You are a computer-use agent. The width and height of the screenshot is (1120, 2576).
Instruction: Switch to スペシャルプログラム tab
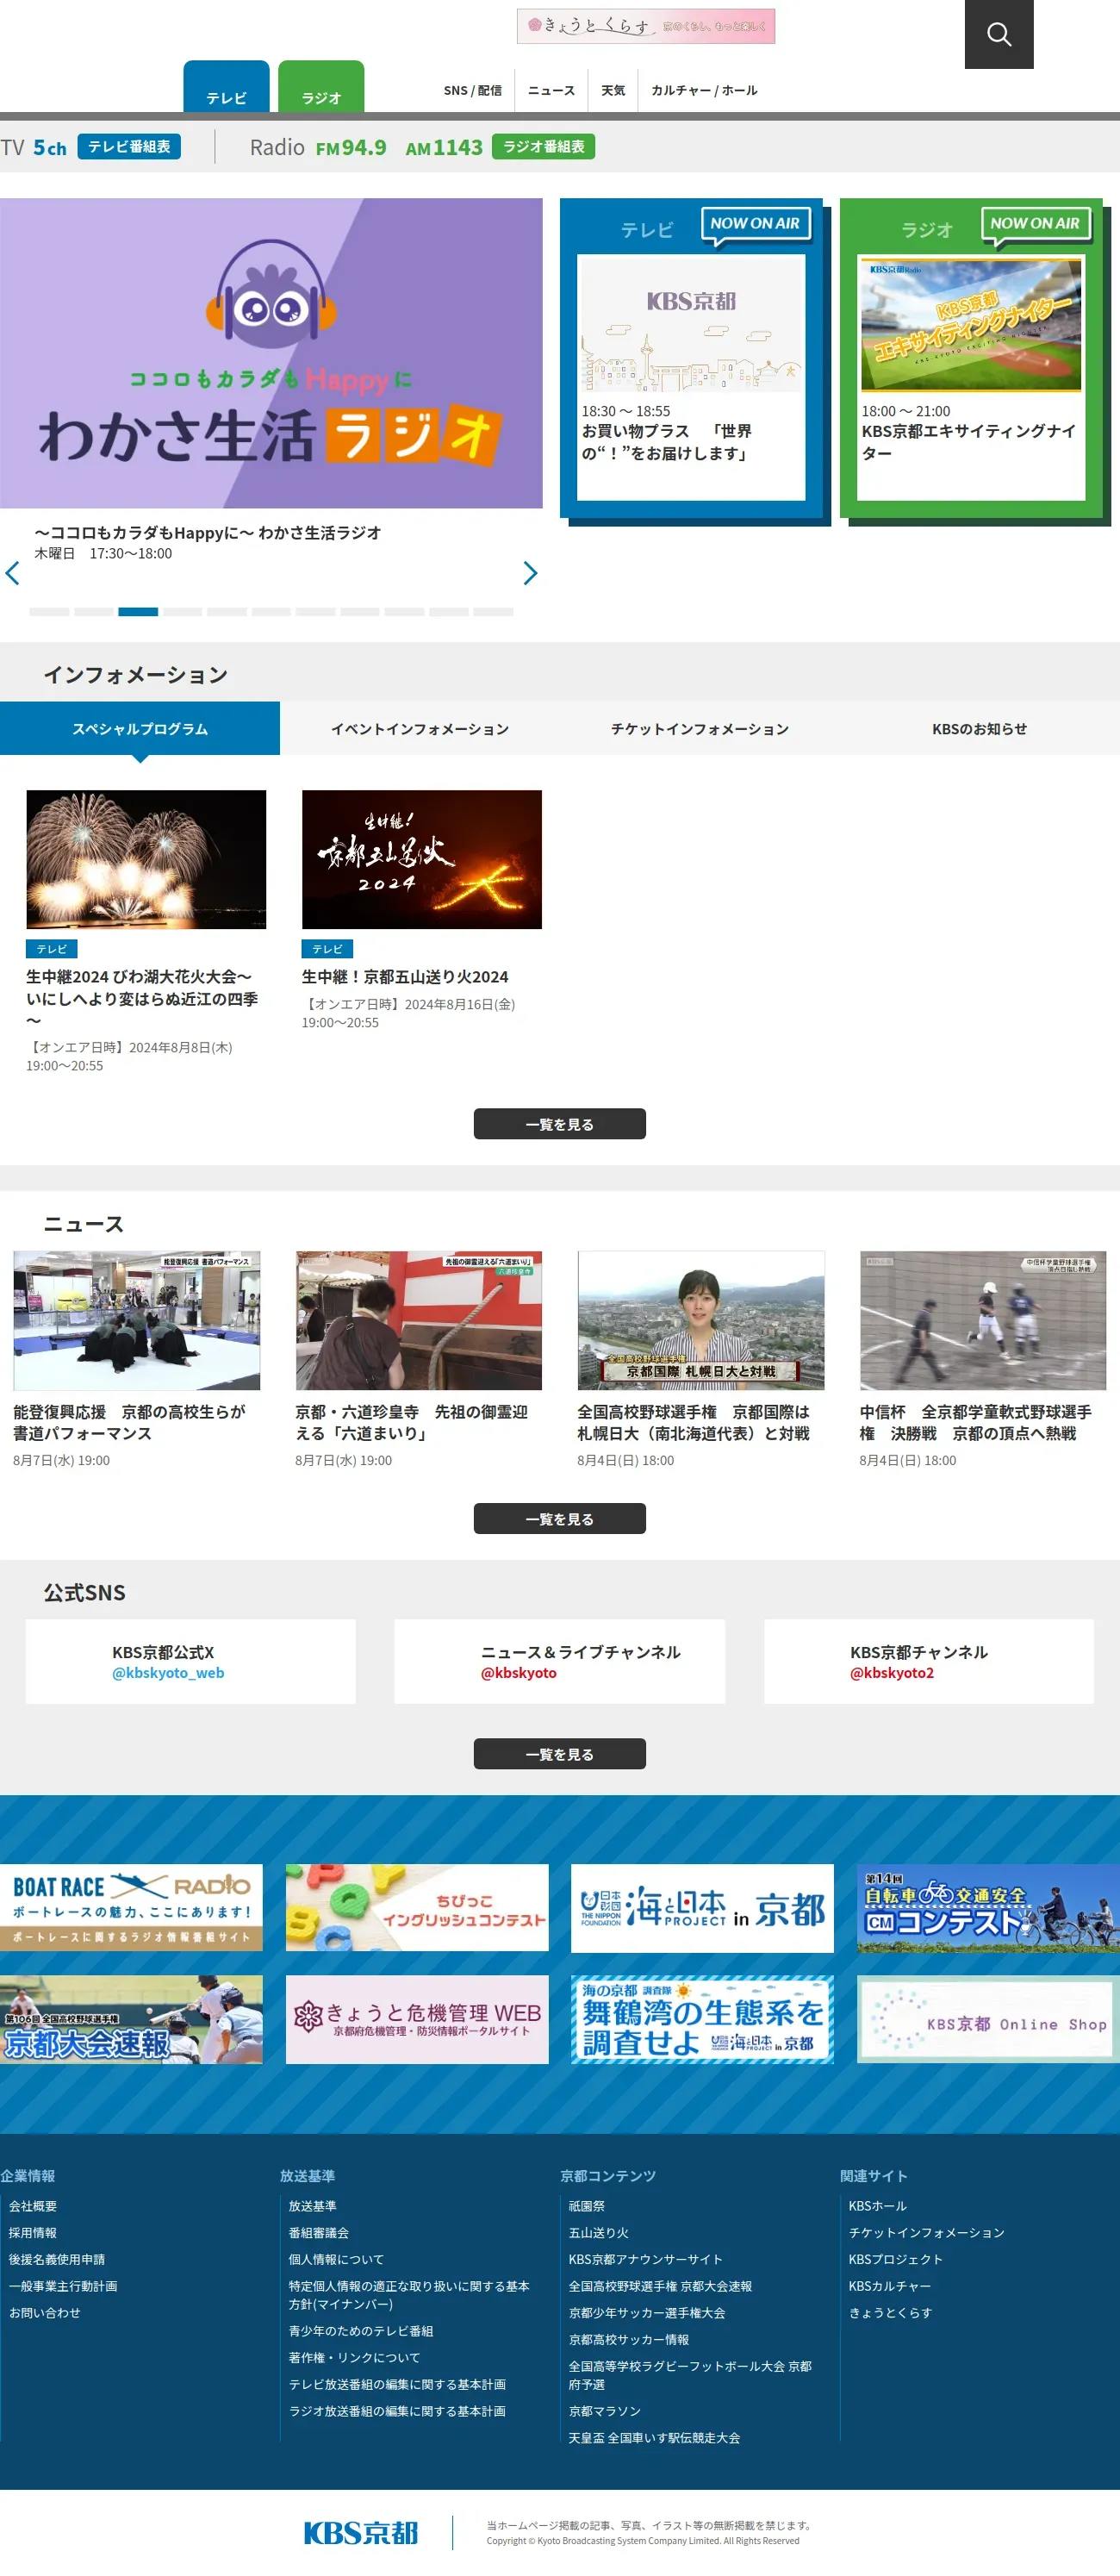(x=140, y=729)
